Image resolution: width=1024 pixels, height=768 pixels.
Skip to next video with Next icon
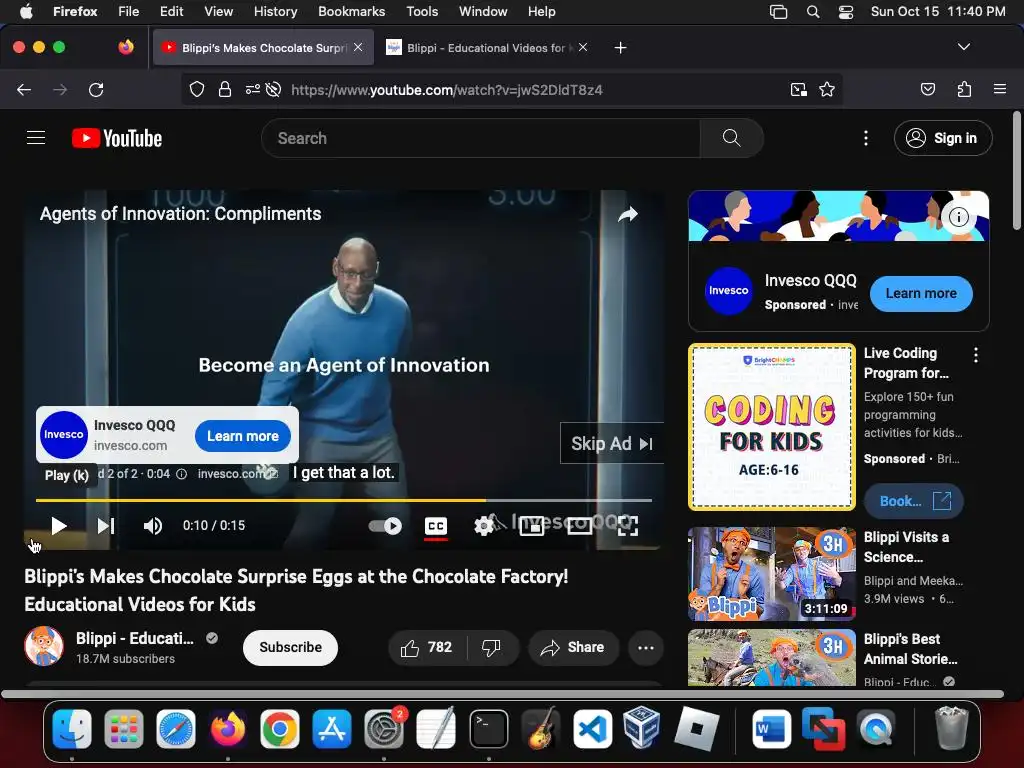pyautogui.click(x=106, y=526)
